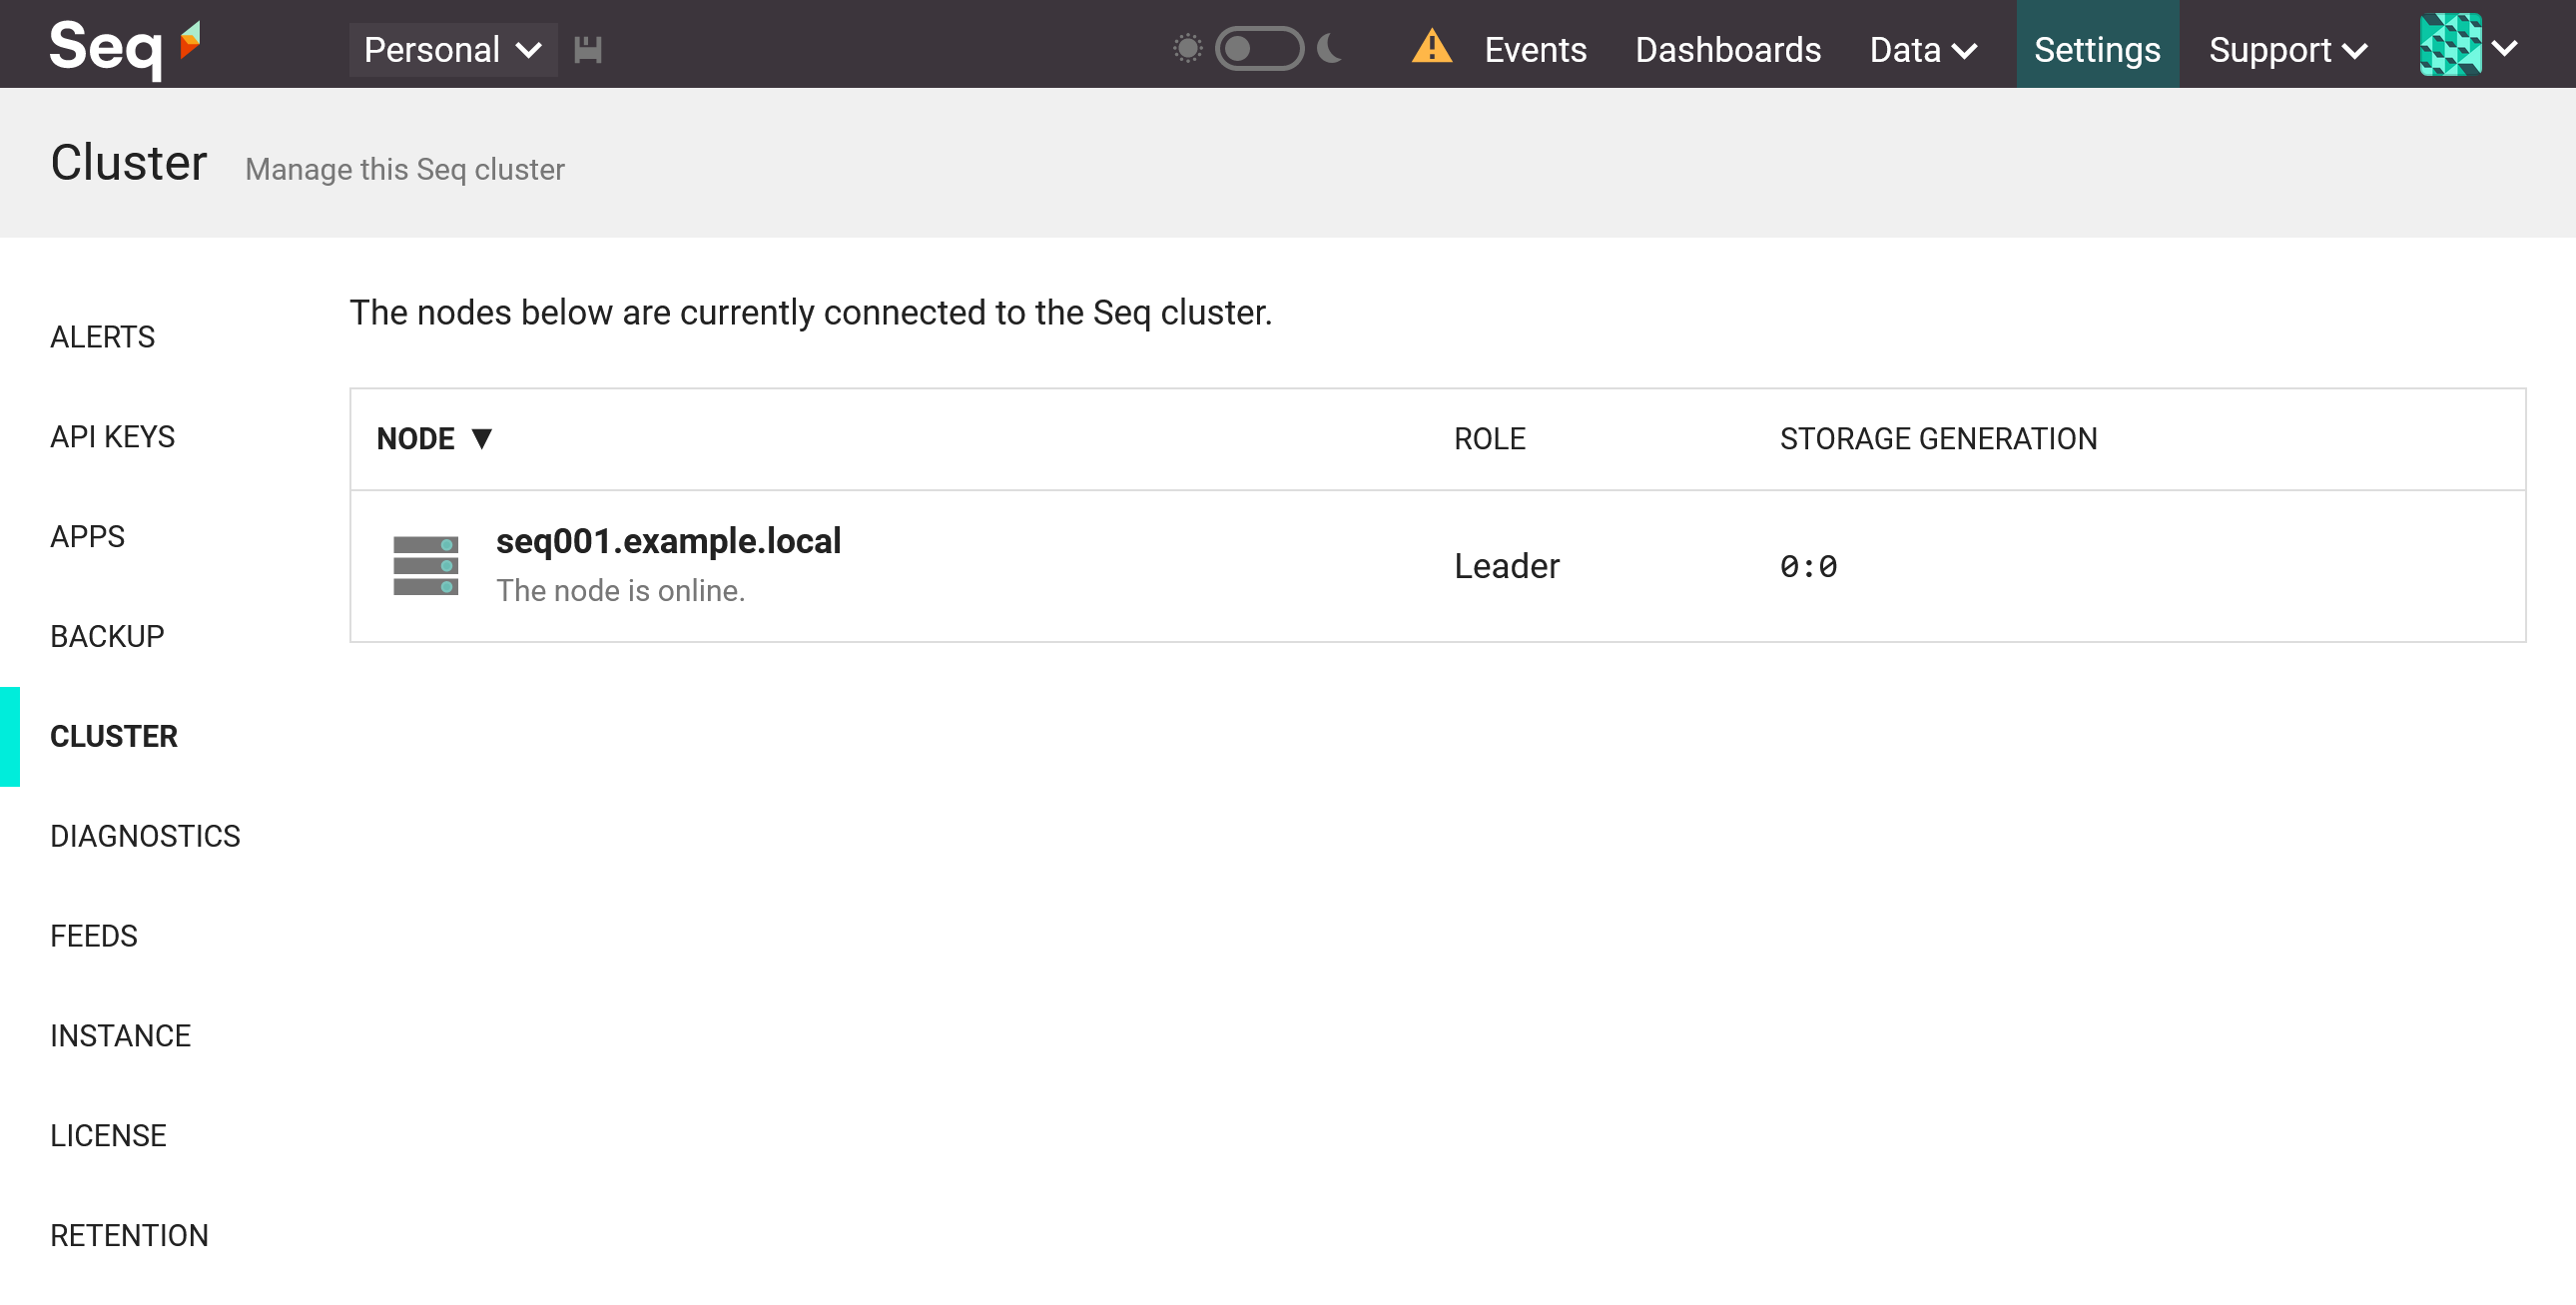
Task: Open the Personal workspace dropdown
Action: (452, 49)
